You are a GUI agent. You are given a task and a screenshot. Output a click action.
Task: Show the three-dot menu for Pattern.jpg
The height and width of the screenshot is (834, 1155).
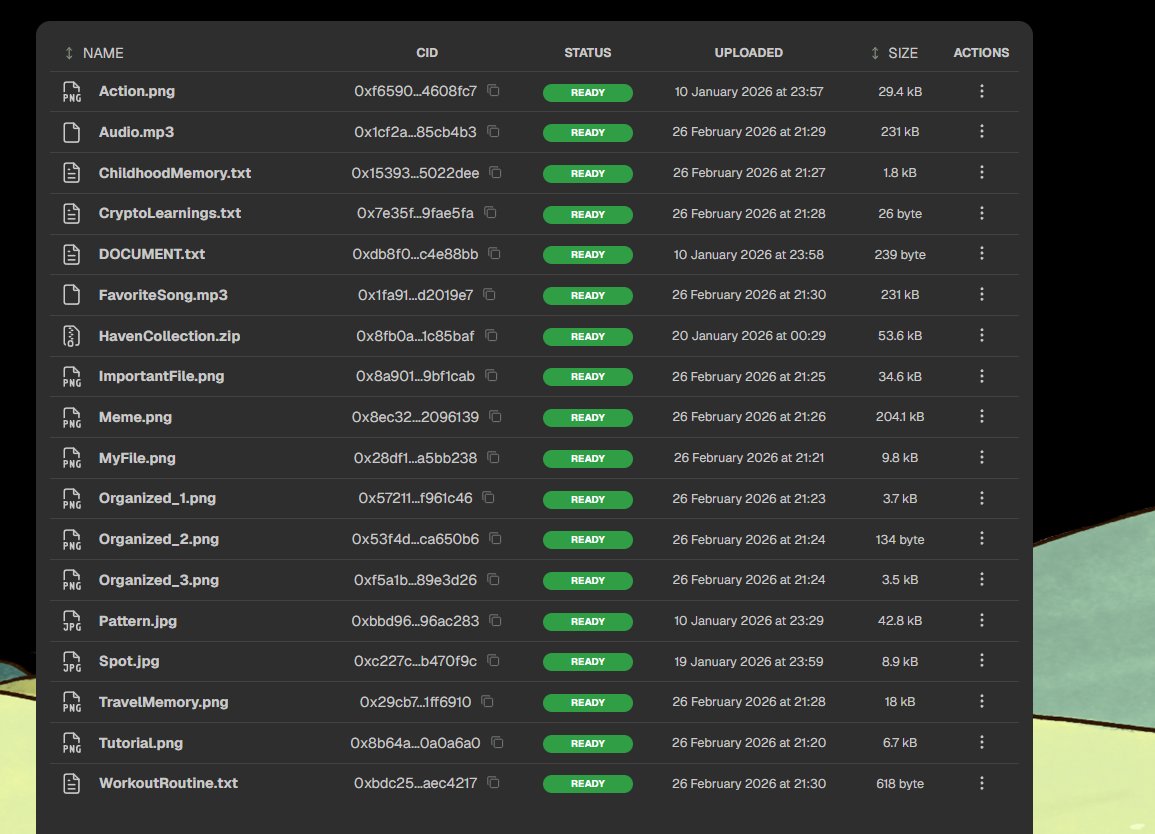click(981, 620)
